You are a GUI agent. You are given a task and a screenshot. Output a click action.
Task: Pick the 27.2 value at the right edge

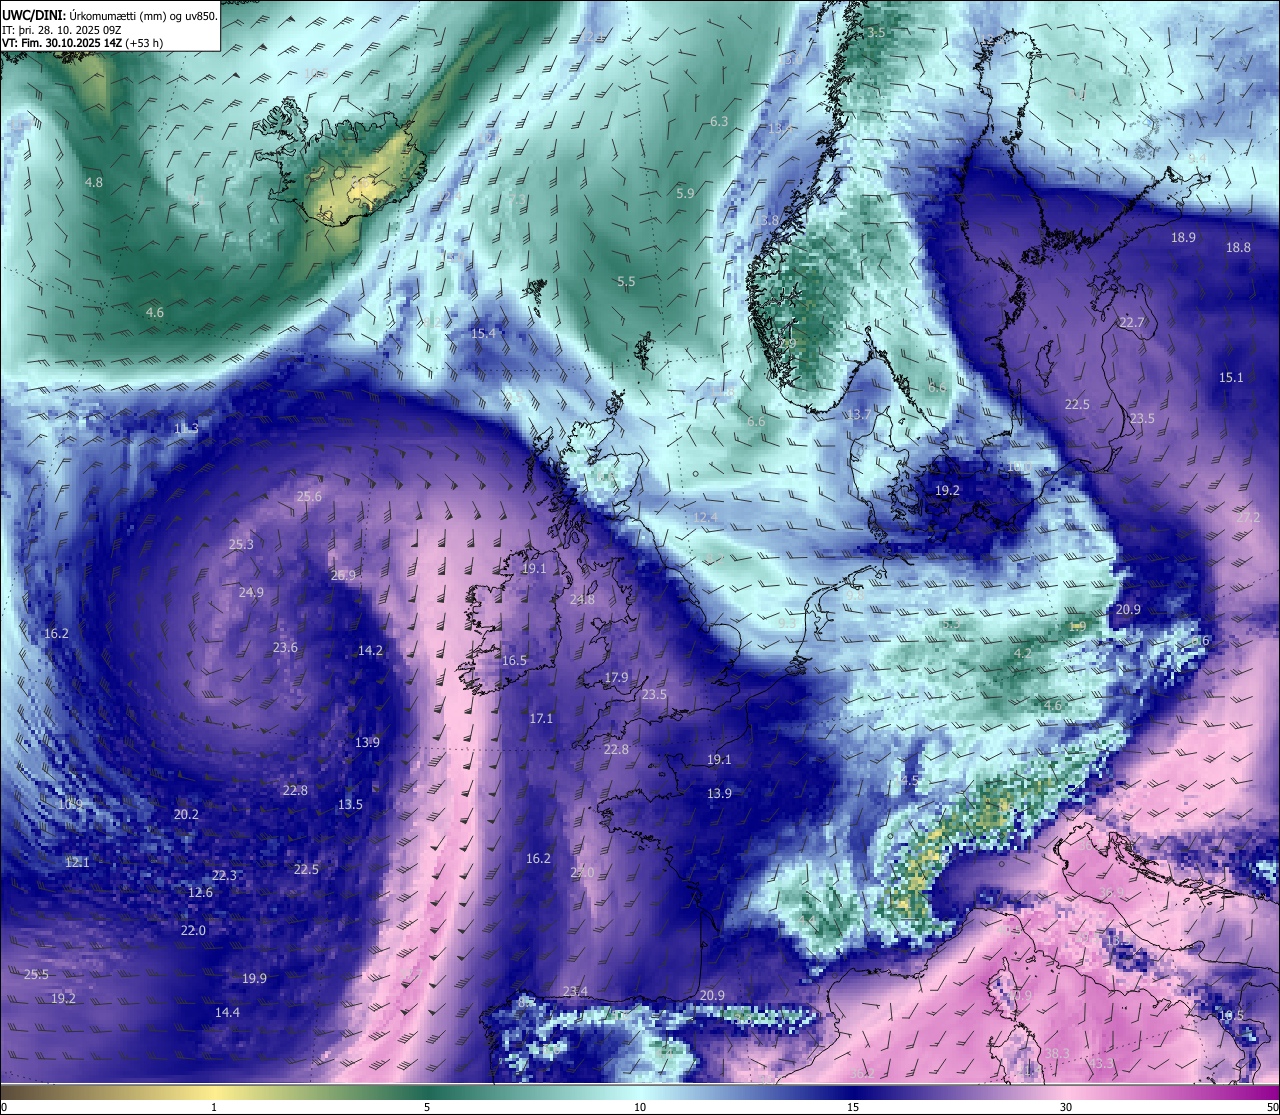1248,517
